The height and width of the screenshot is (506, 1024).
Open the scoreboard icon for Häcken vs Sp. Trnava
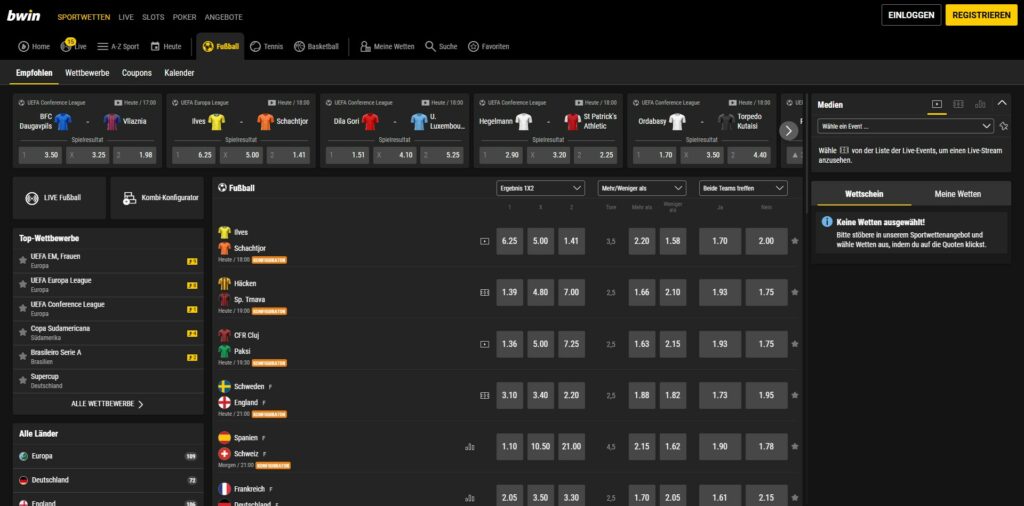pos(485,293)
